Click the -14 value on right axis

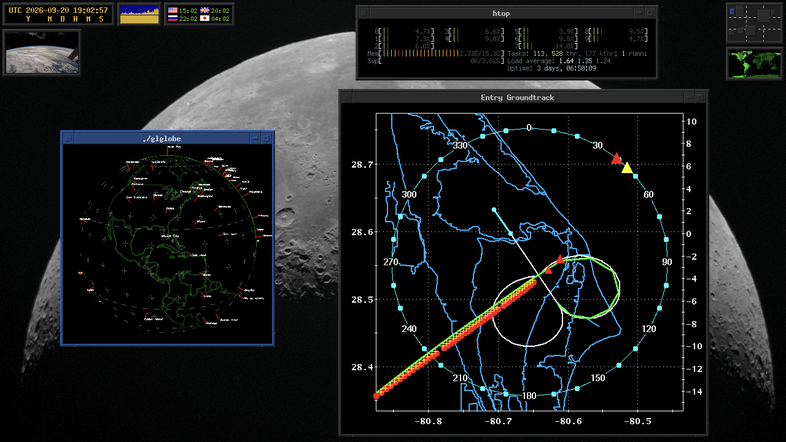693,391
